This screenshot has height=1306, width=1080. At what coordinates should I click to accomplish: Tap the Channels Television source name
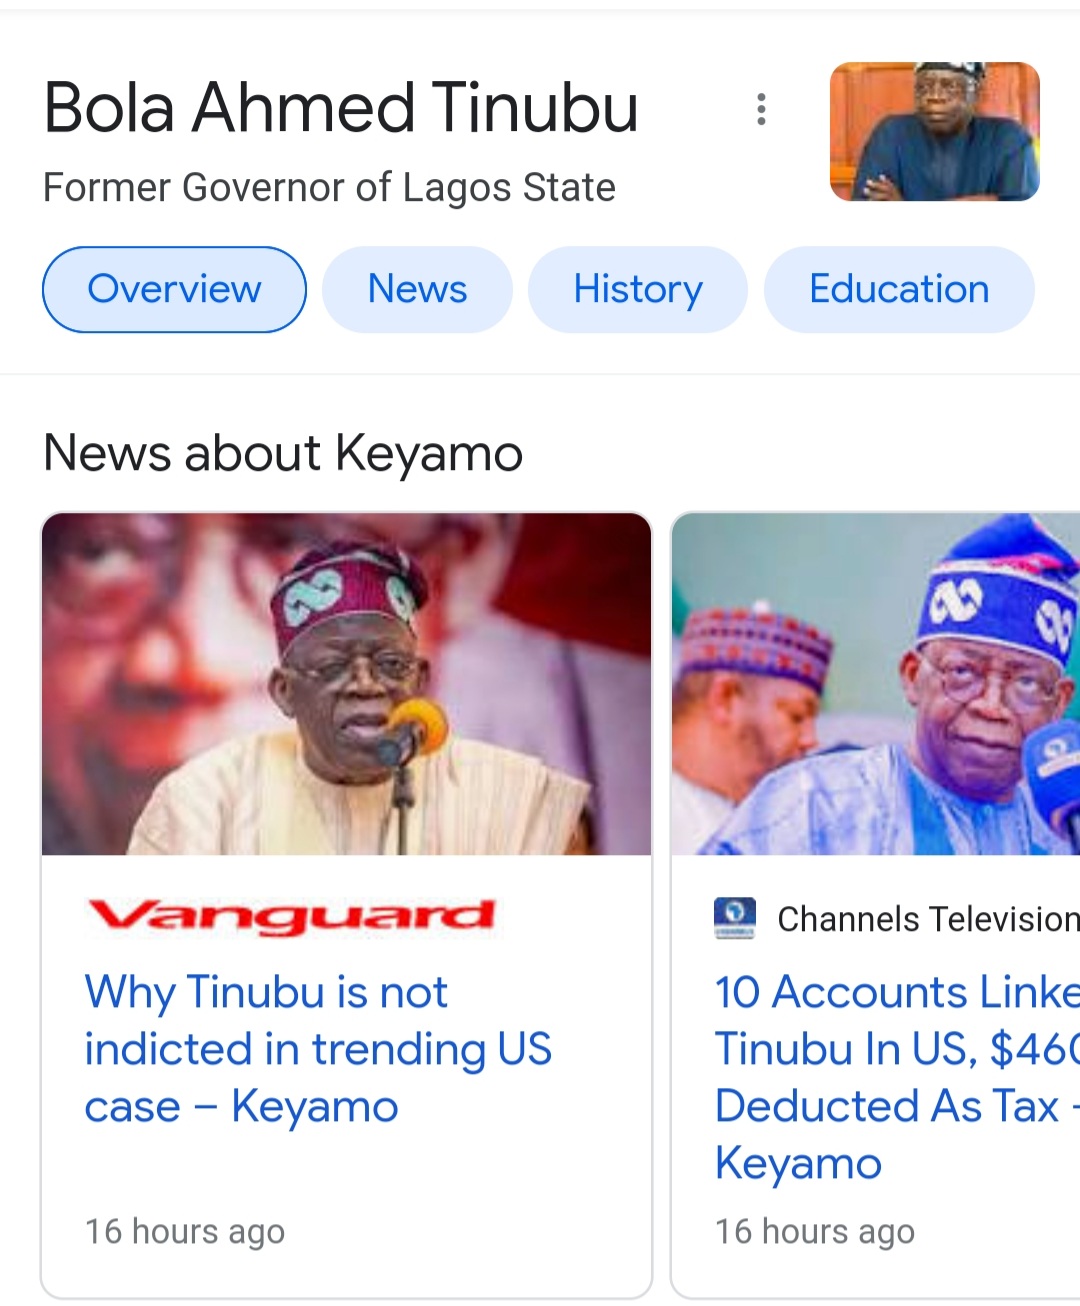(x=928, y=919)
